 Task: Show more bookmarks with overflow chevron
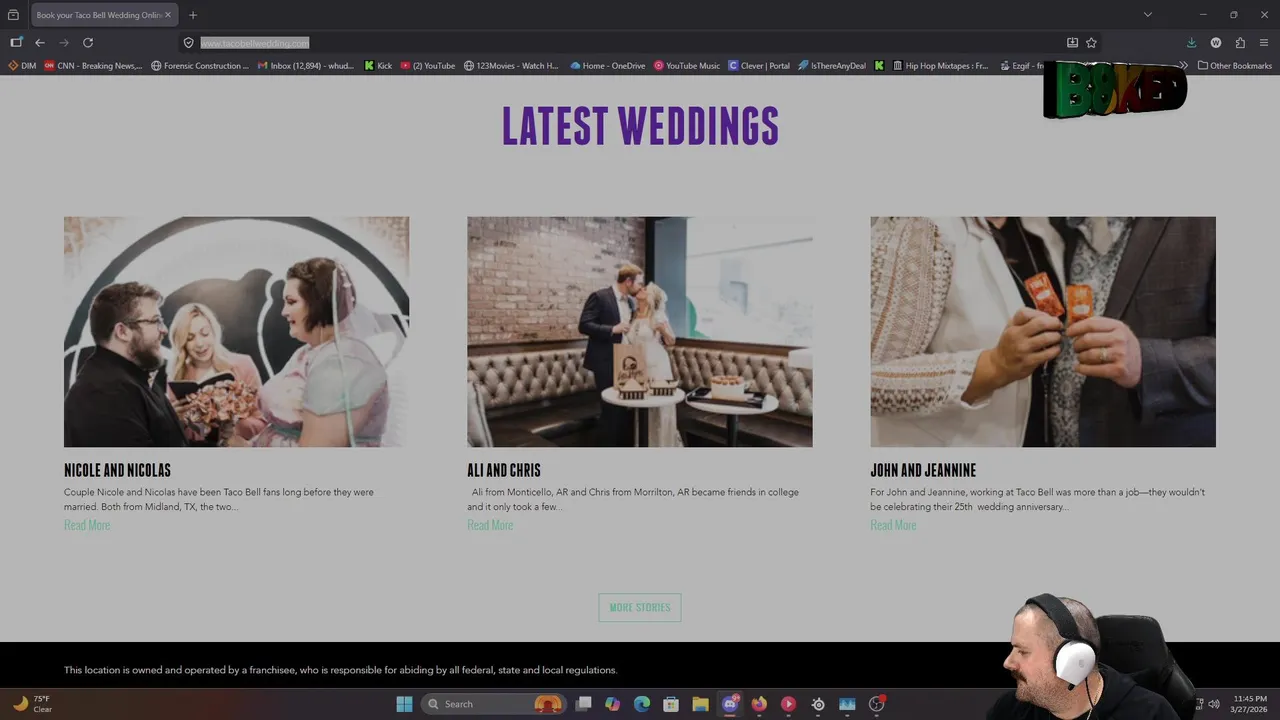coord(1184,66)
